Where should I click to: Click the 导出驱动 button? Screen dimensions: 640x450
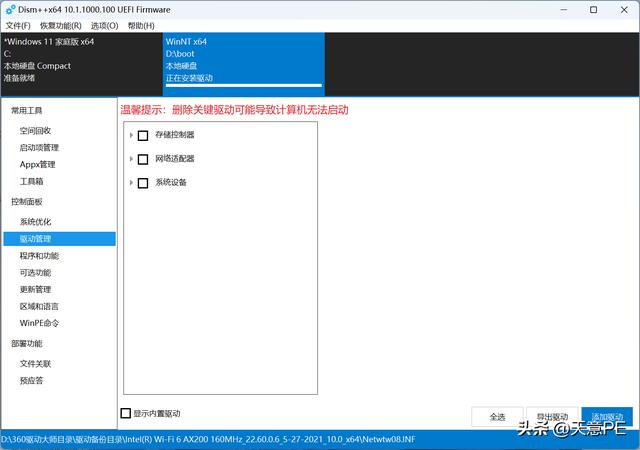click(552, 417)
